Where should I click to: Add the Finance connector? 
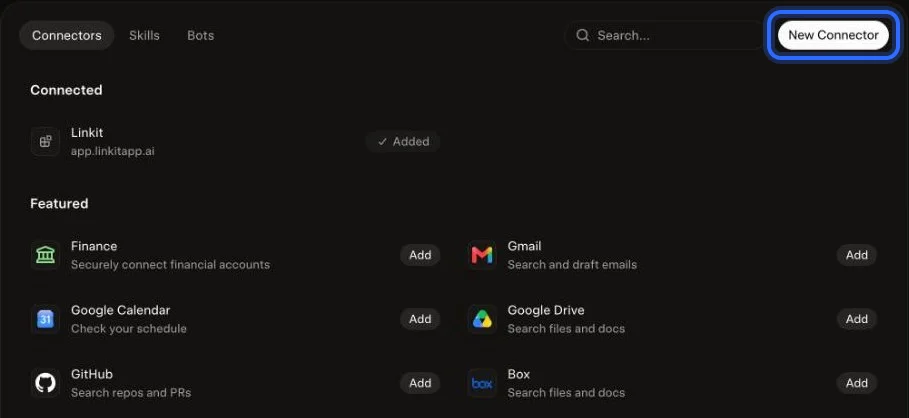[420, 255]
